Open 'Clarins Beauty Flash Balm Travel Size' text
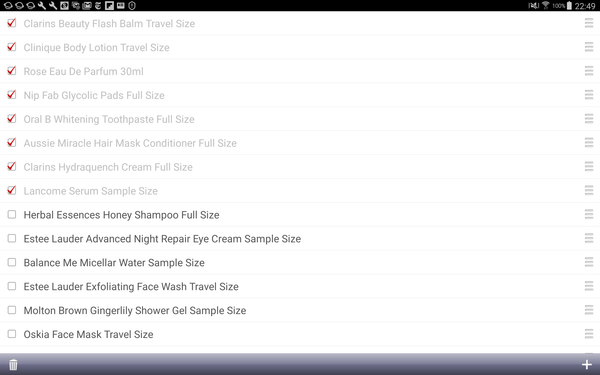The width and height of the screenshot is (600, 375). tap(109, 24)
